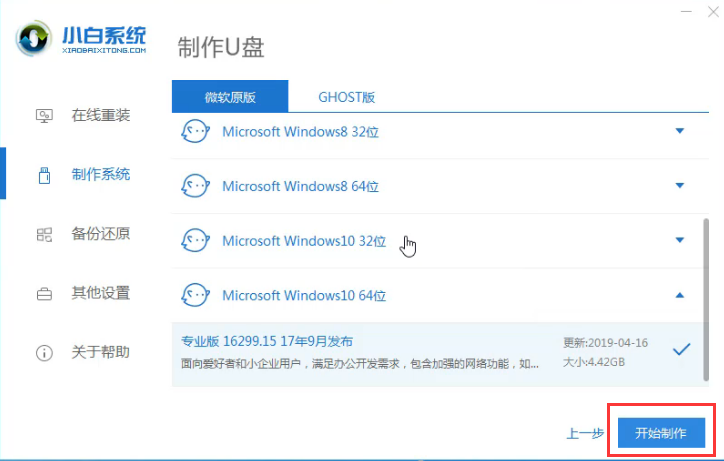The image size is (724, 461).
Task: Click the Windows8 32位 system icon
Action: (195, 131)
